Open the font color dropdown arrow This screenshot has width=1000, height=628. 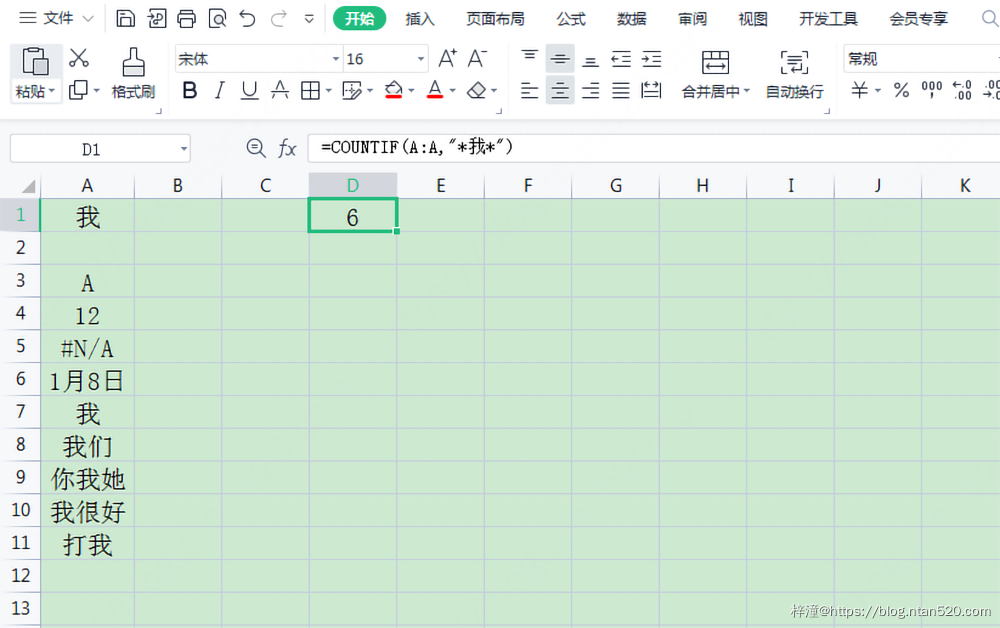point(453,91)
